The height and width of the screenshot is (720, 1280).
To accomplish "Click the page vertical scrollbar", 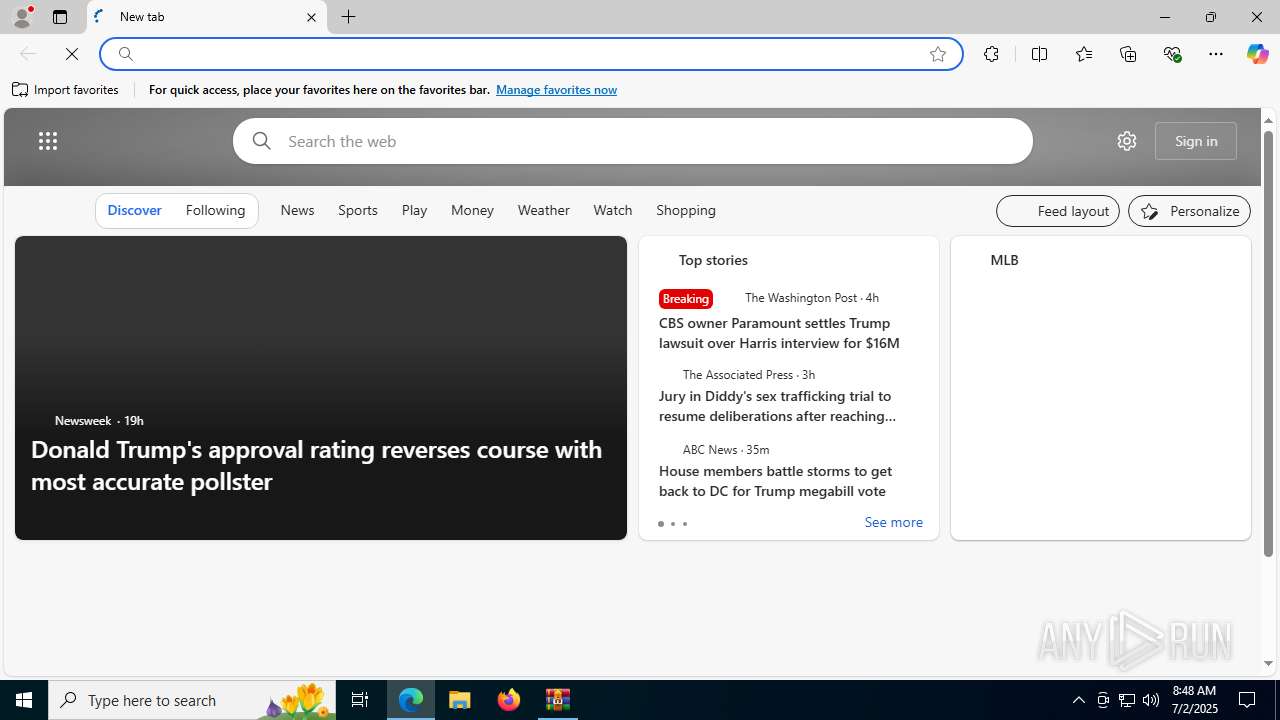I will [1268, 343].
